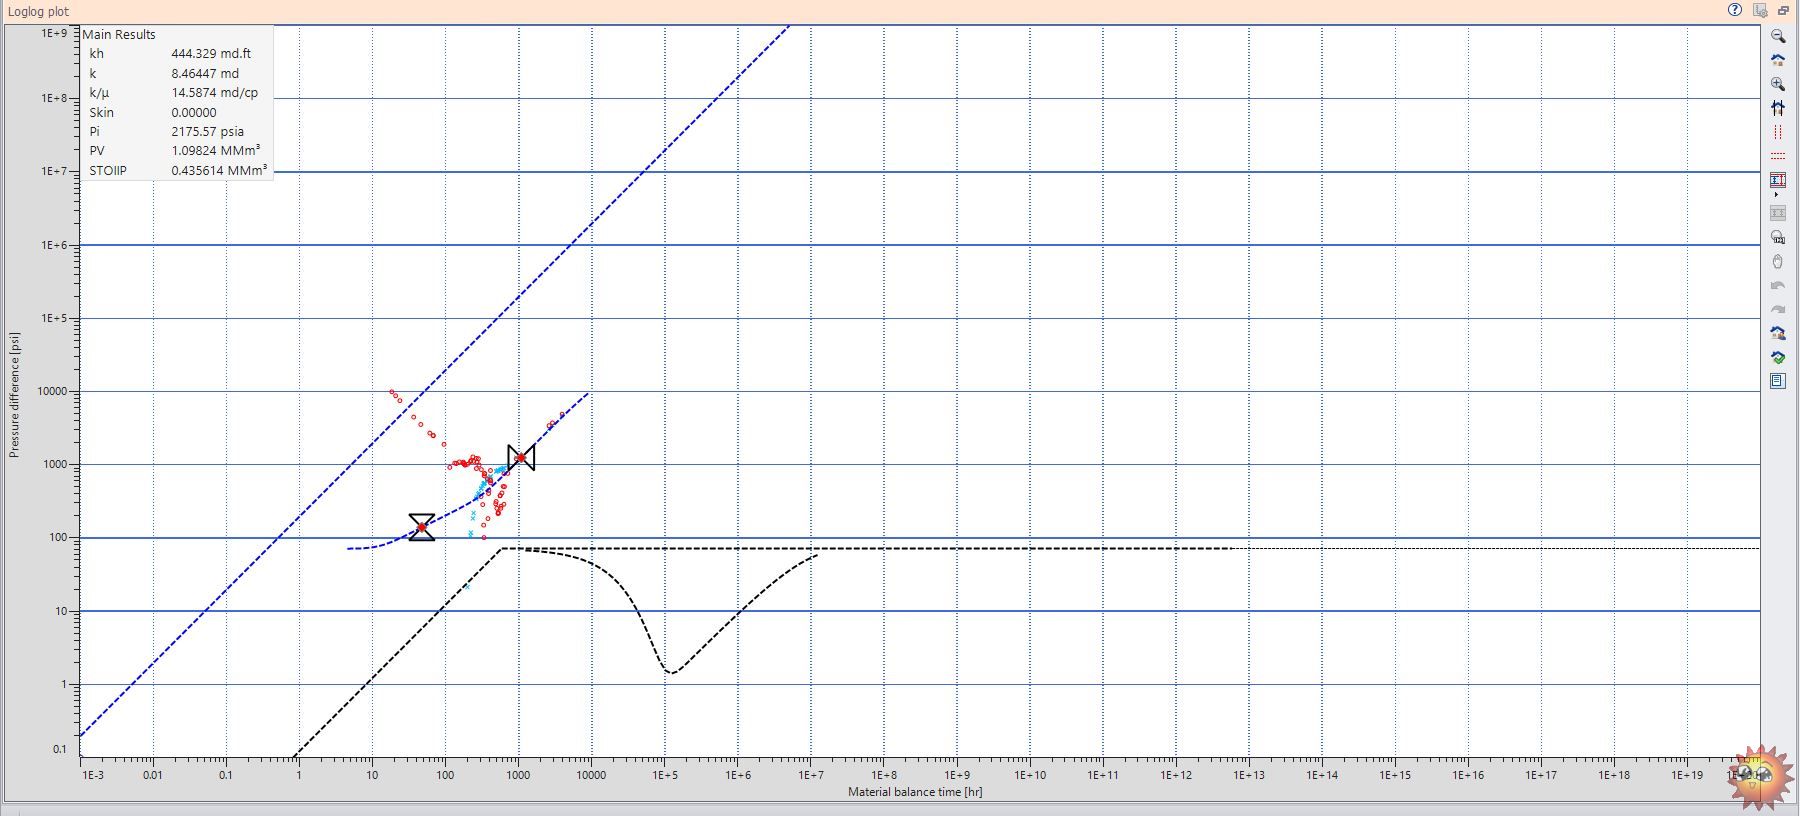The height and width of the screenshot is (816, 1800).
Task: Click the 10000 y-axis tick label
Action: 52,392
